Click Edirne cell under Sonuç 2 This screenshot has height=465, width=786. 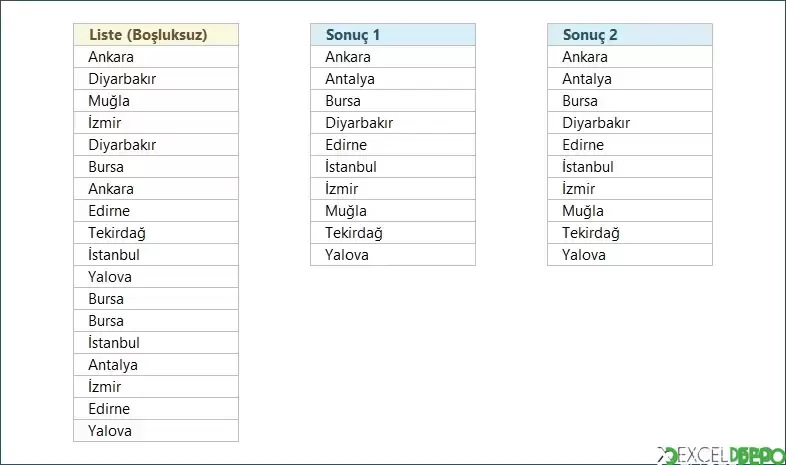pyautogui.click(x=630, y=145)
